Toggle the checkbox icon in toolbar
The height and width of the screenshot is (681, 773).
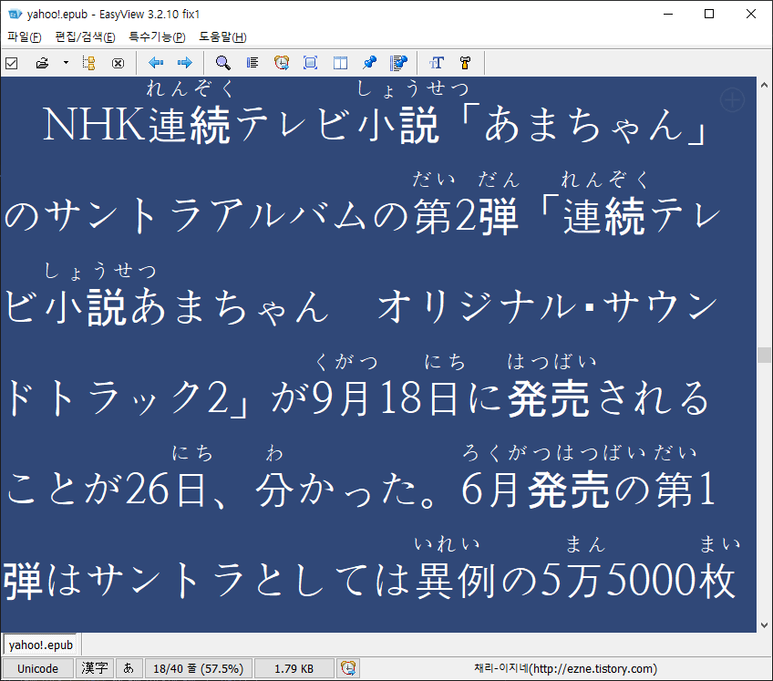11,63
